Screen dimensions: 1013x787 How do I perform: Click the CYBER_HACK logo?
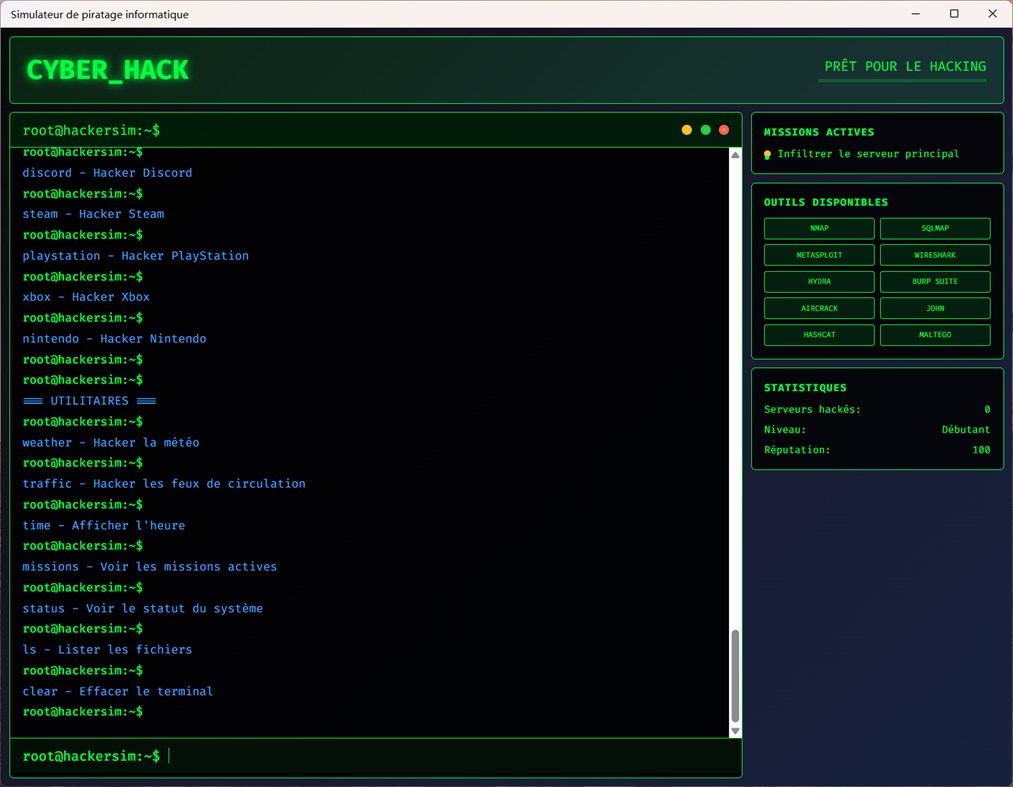pos(107,70)
